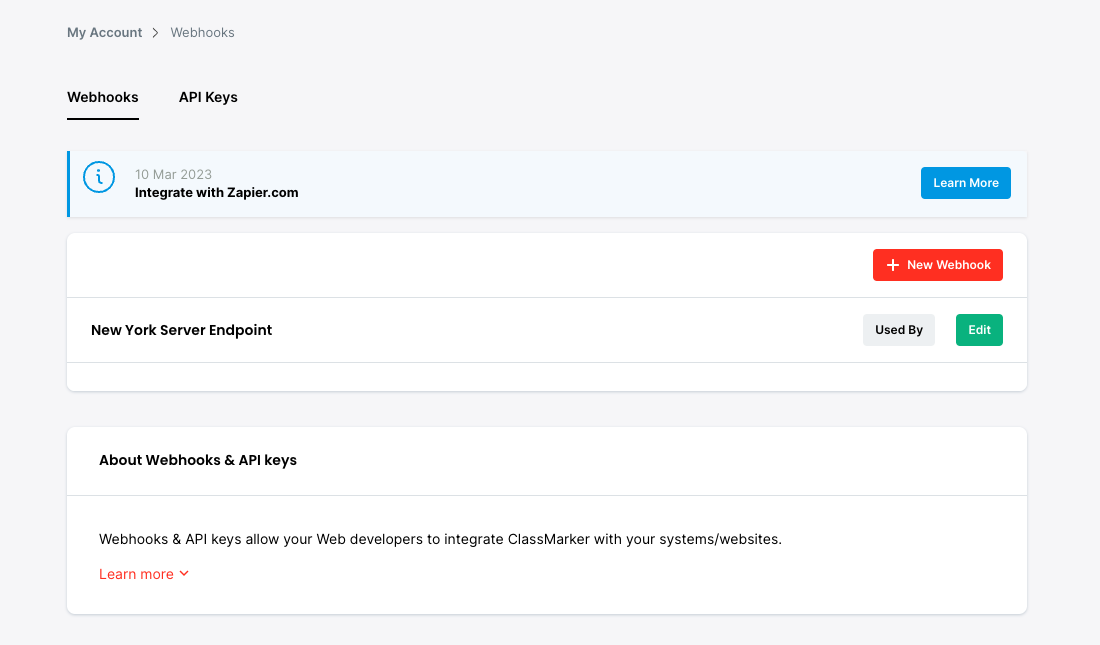1100x645 pixels.
Task: Edit the New York Server Endpoint
Action: (x=978, y=330)
